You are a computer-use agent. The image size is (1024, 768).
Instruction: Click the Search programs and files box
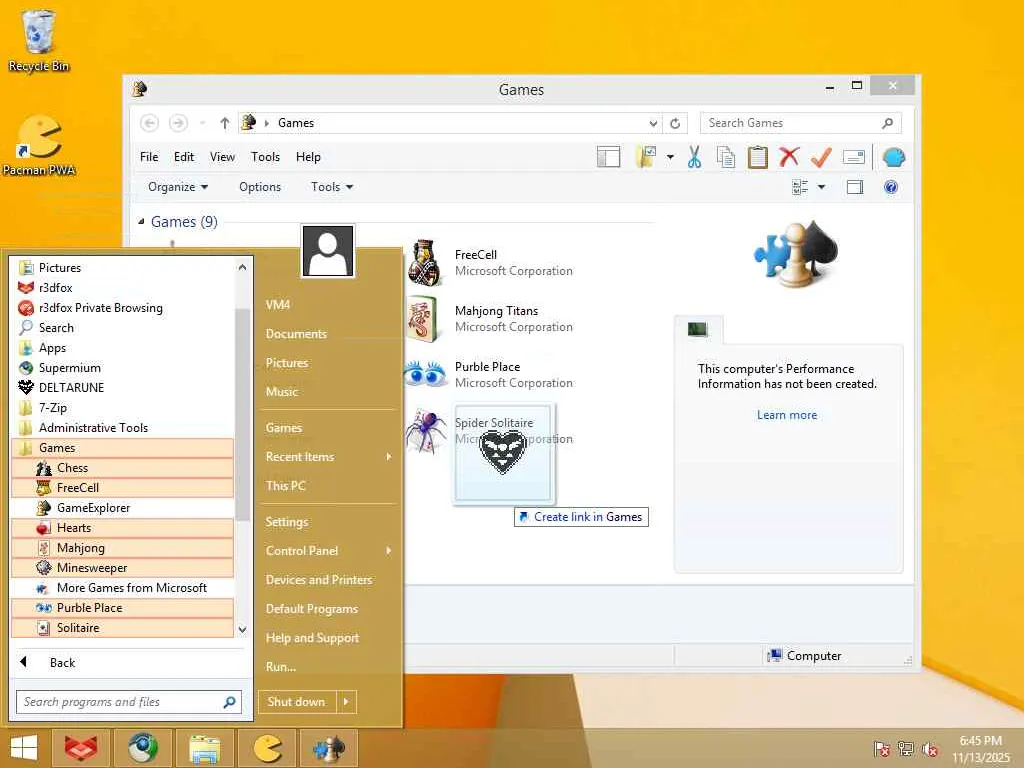pos(129,701)
